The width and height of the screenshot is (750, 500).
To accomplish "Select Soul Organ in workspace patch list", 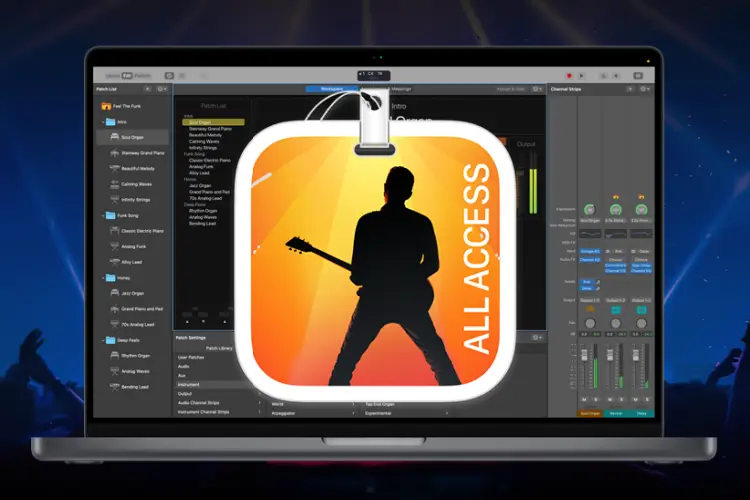I will coord(213,122).
